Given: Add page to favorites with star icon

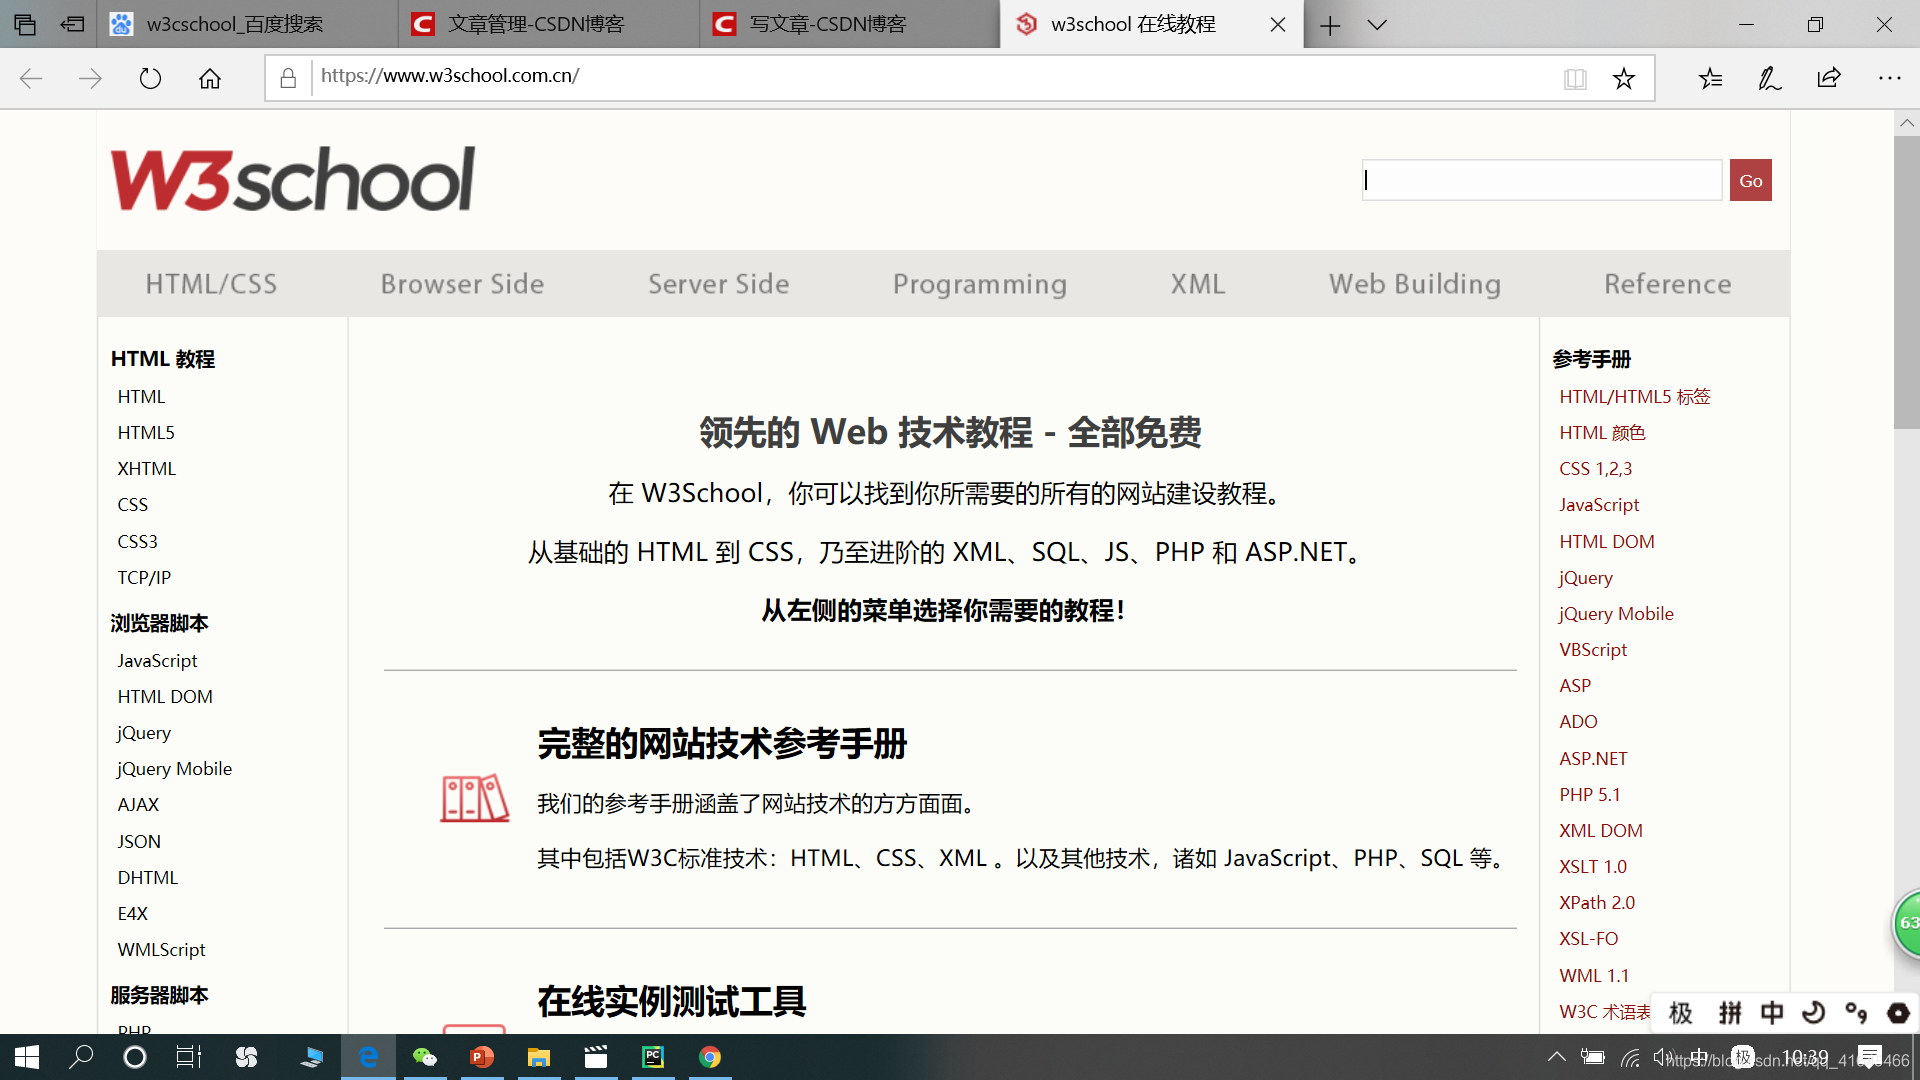Looking at the screenshot, I should (1624, 78).
